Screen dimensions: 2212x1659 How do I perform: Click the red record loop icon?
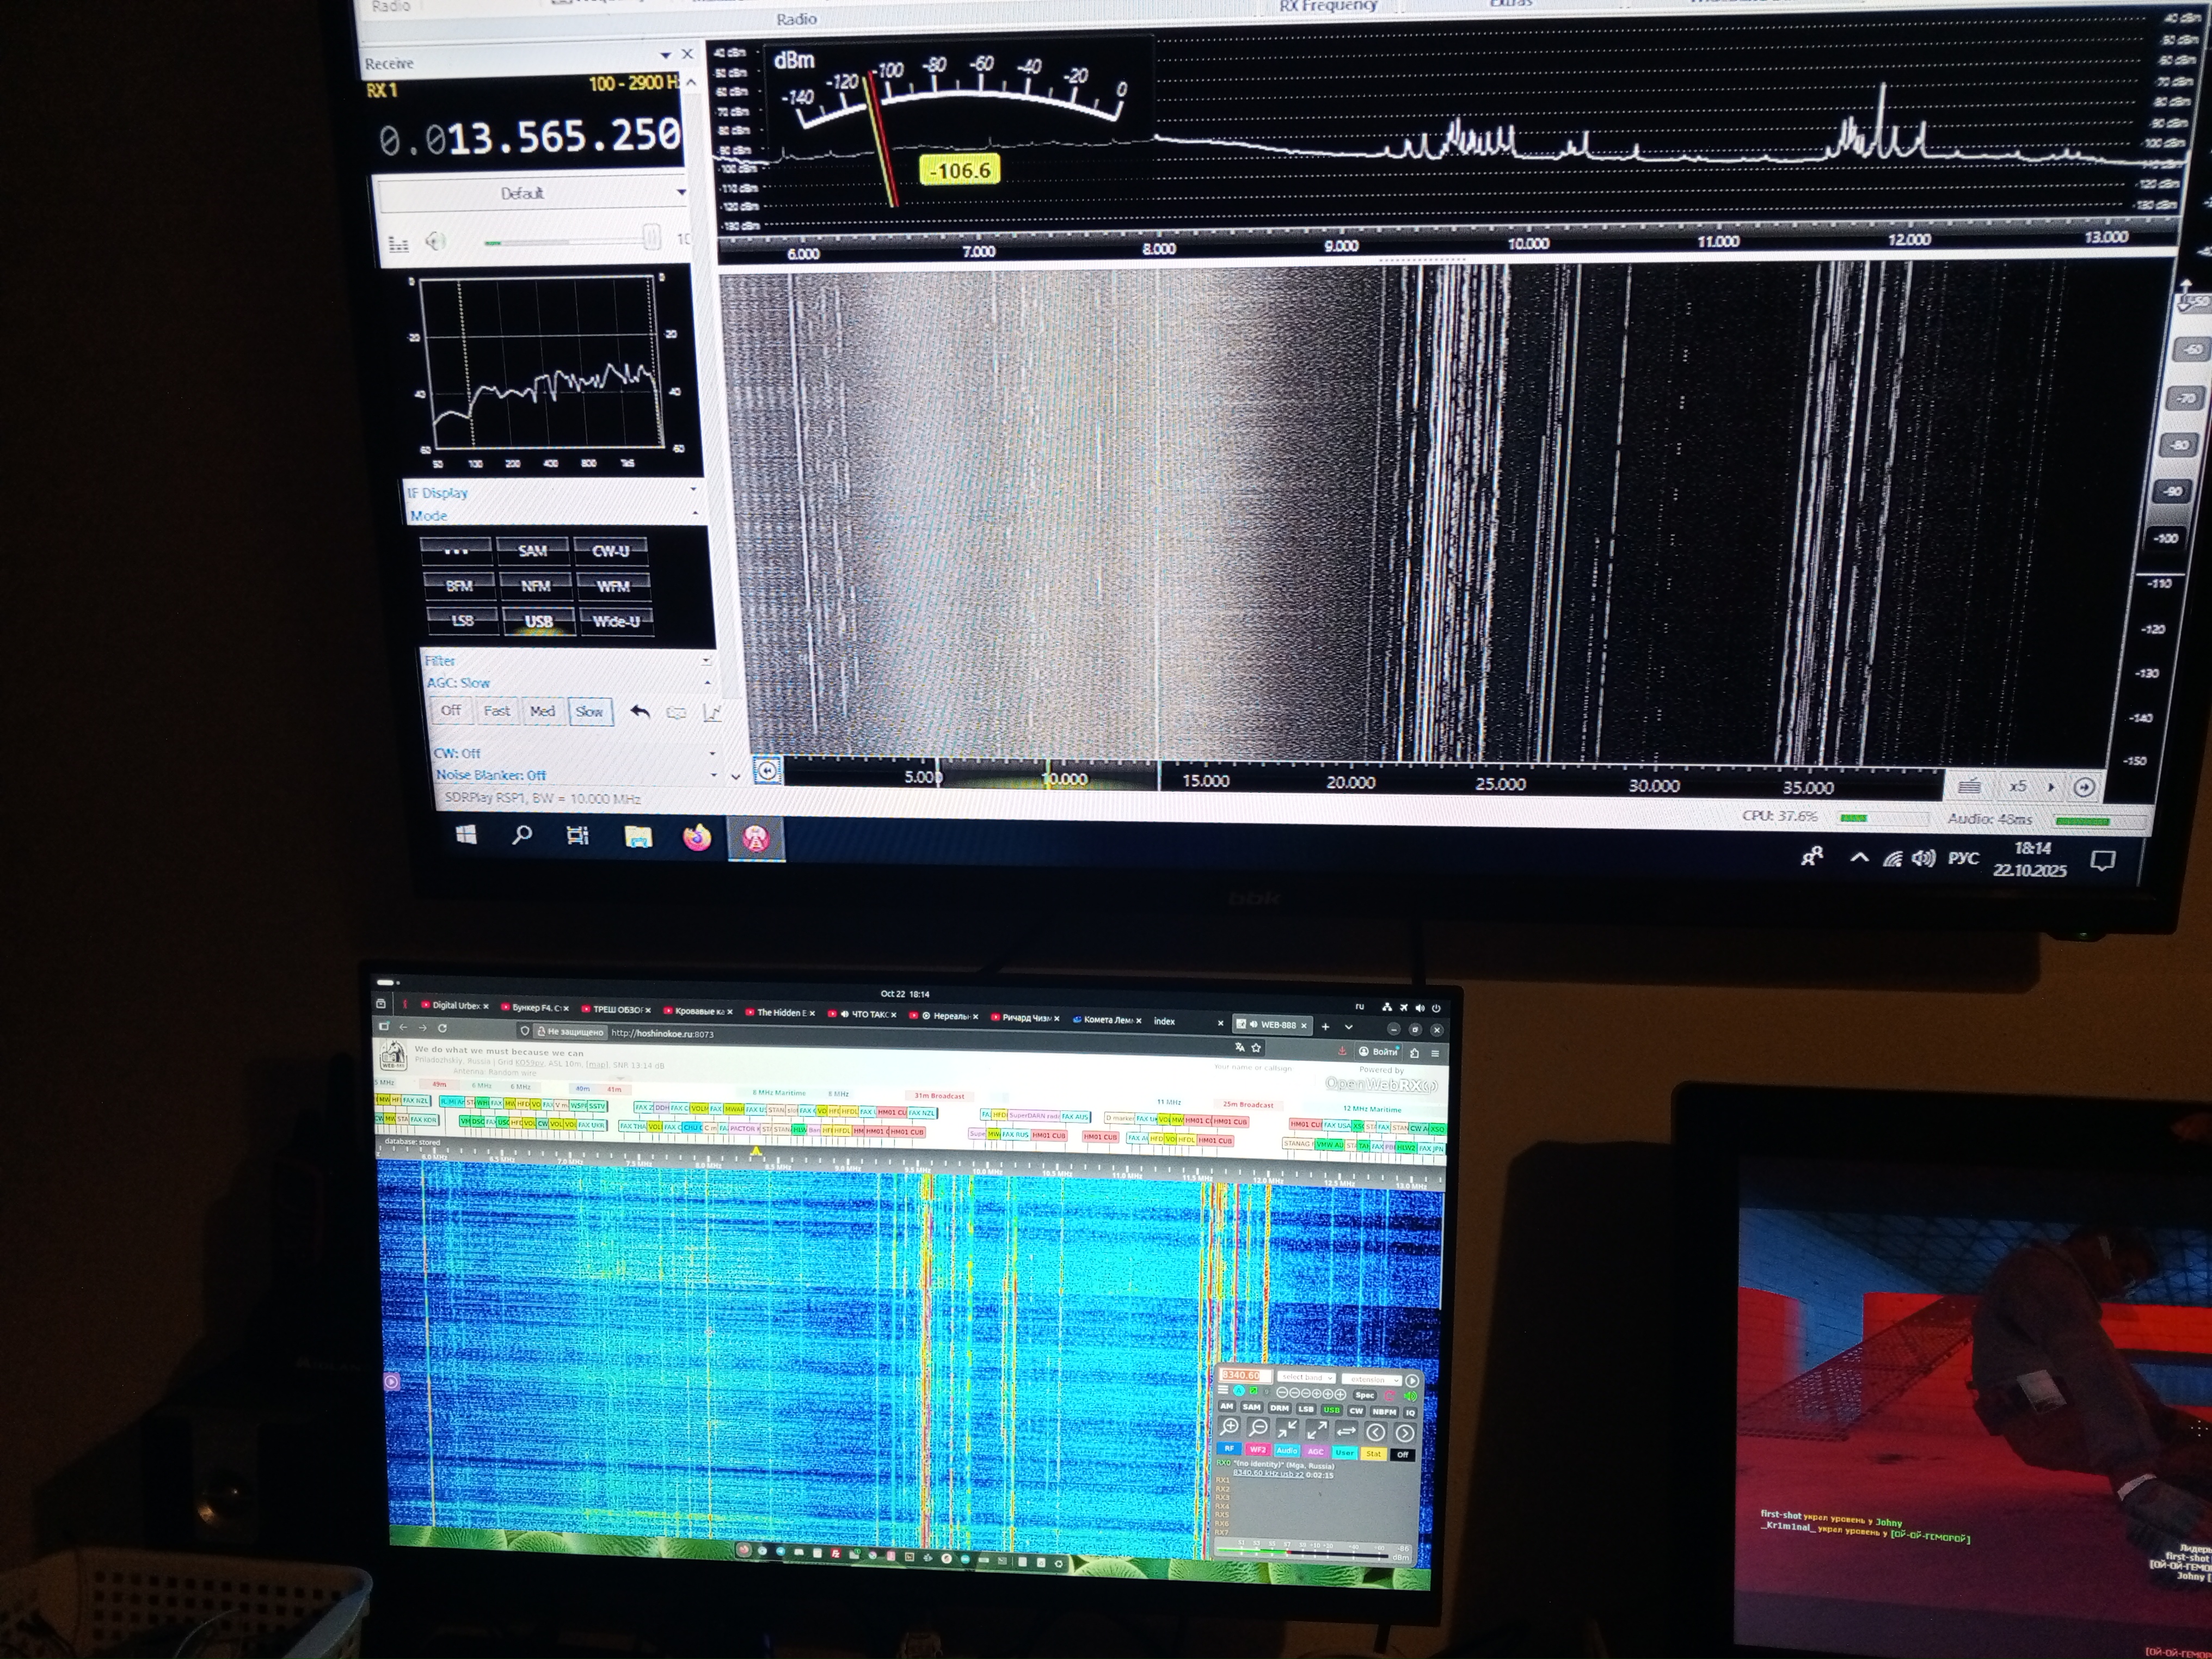1389,1396
